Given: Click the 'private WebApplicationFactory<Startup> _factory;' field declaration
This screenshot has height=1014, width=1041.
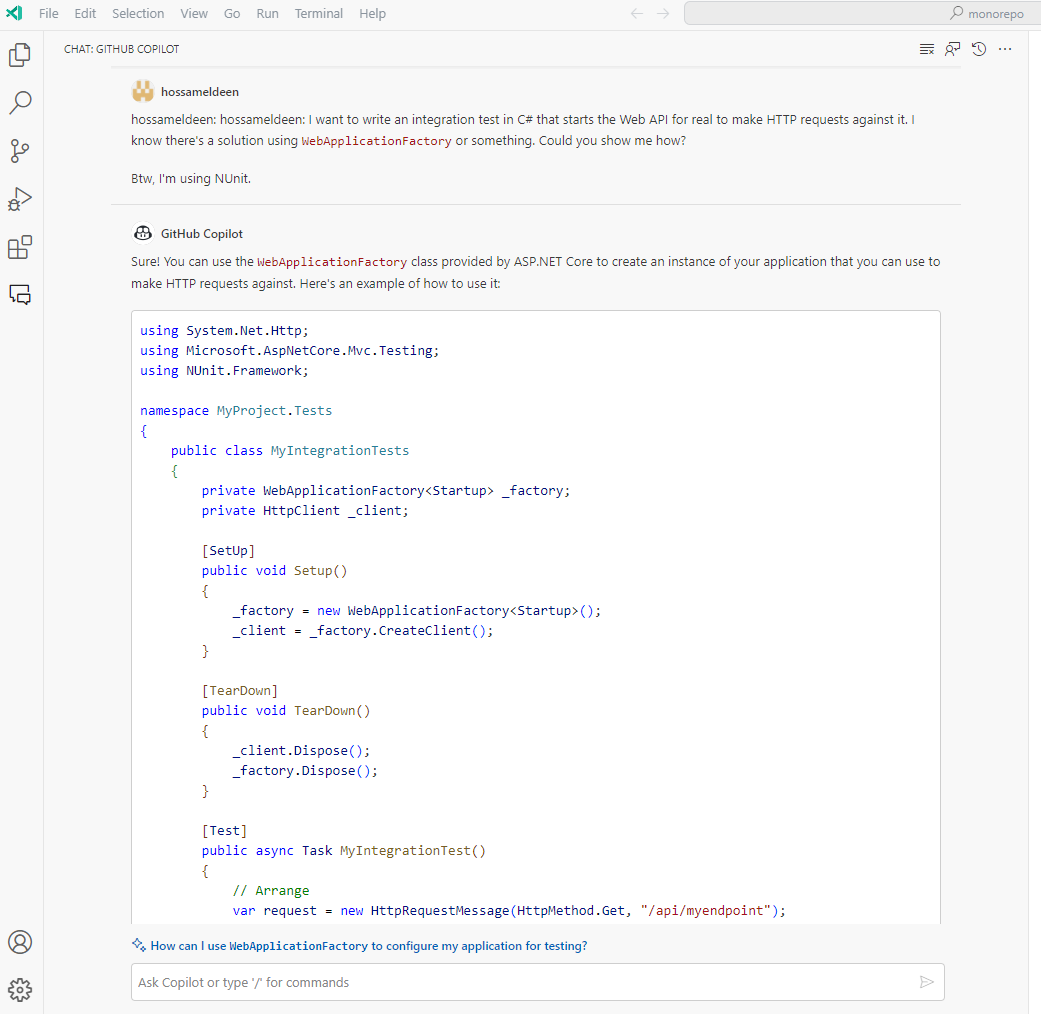Looking at the screenshot, I should point(386,491).
